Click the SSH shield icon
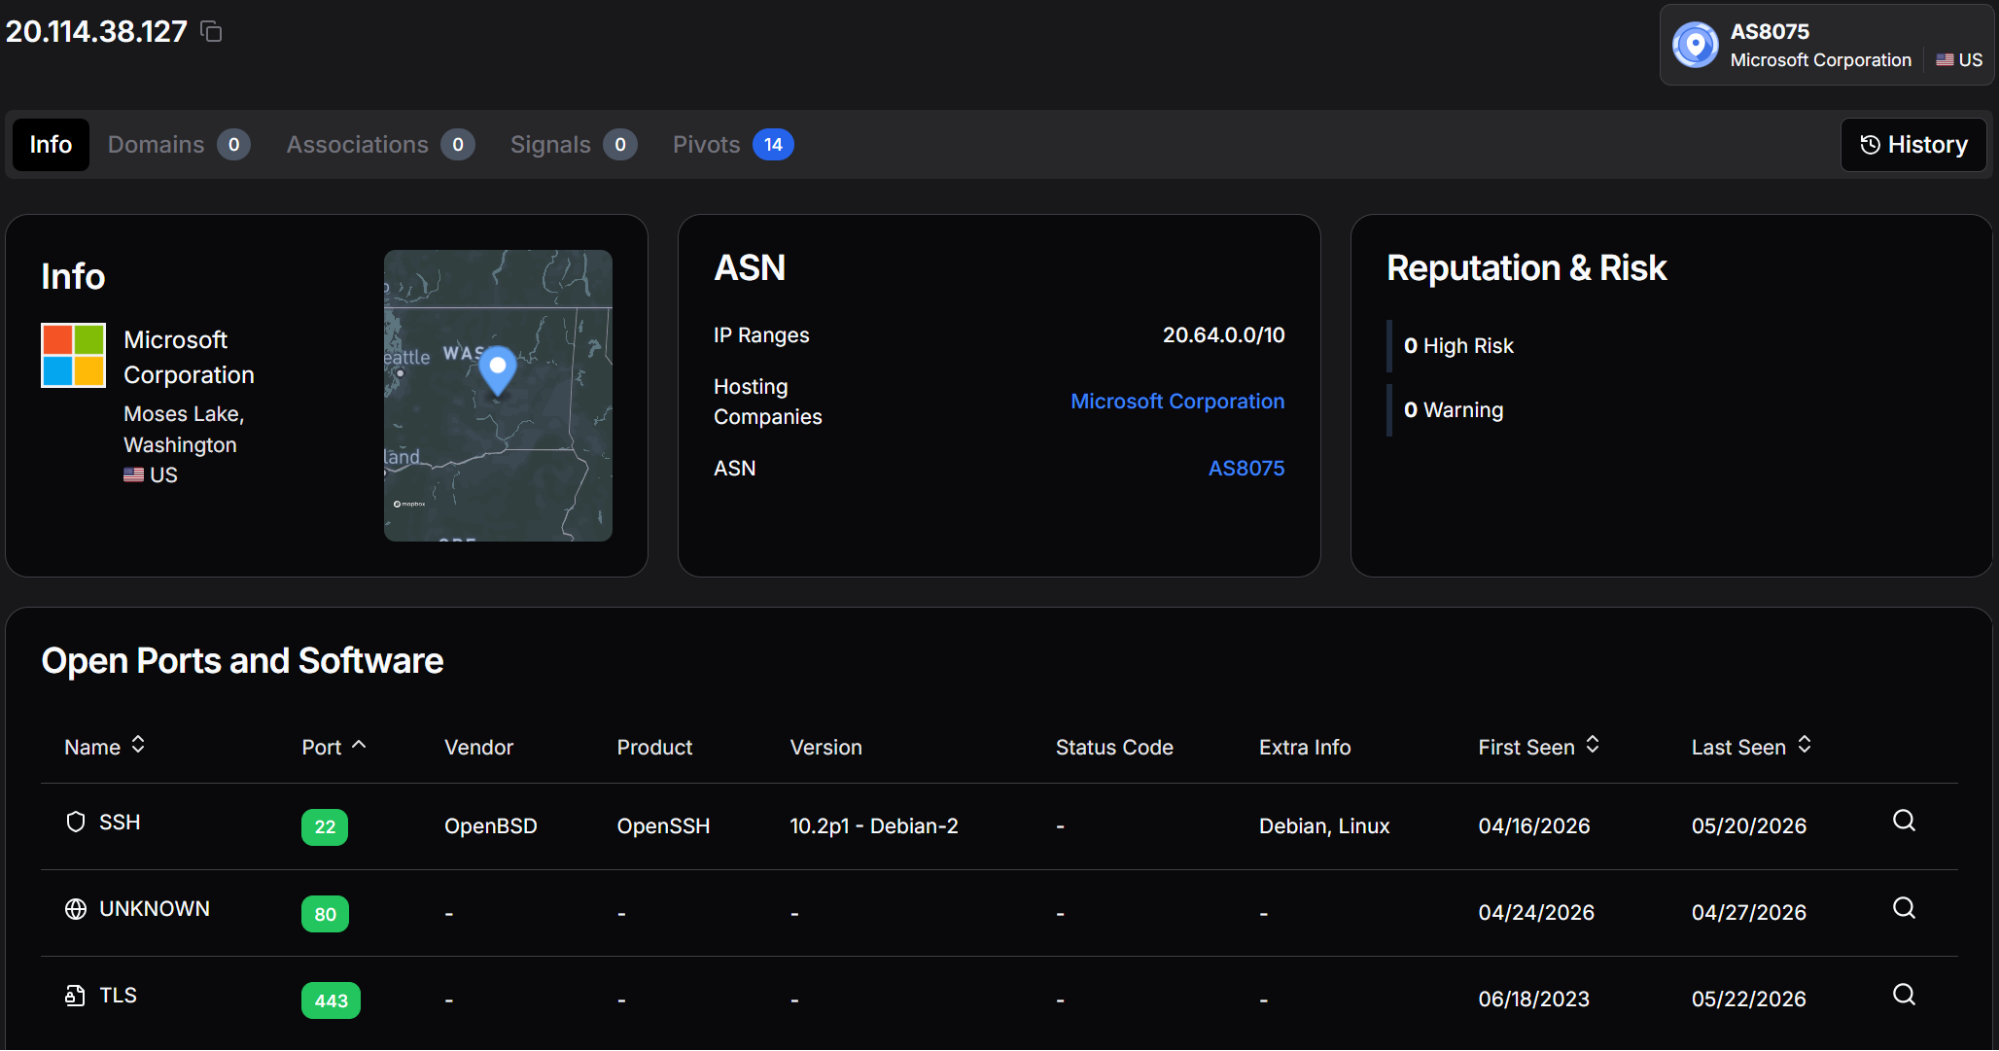Screen dimensions: 1999x1051 pyautogui.click(x=75, y=822)
